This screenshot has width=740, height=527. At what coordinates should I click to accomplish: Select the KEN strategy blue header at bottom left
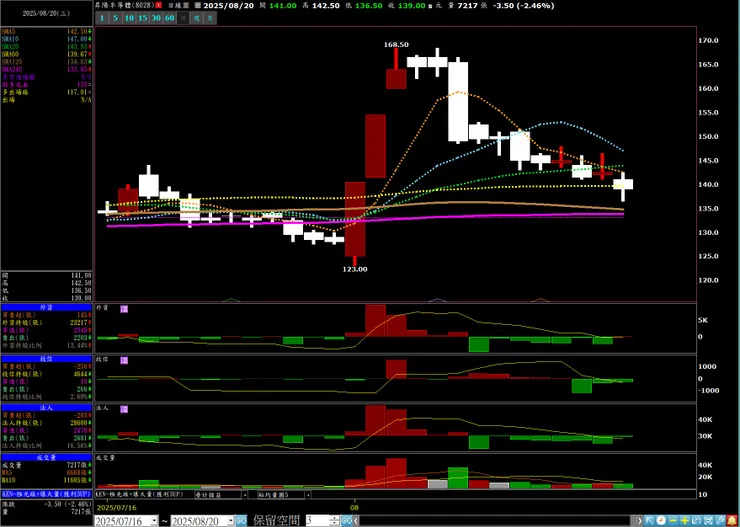(x=46, y=494)
